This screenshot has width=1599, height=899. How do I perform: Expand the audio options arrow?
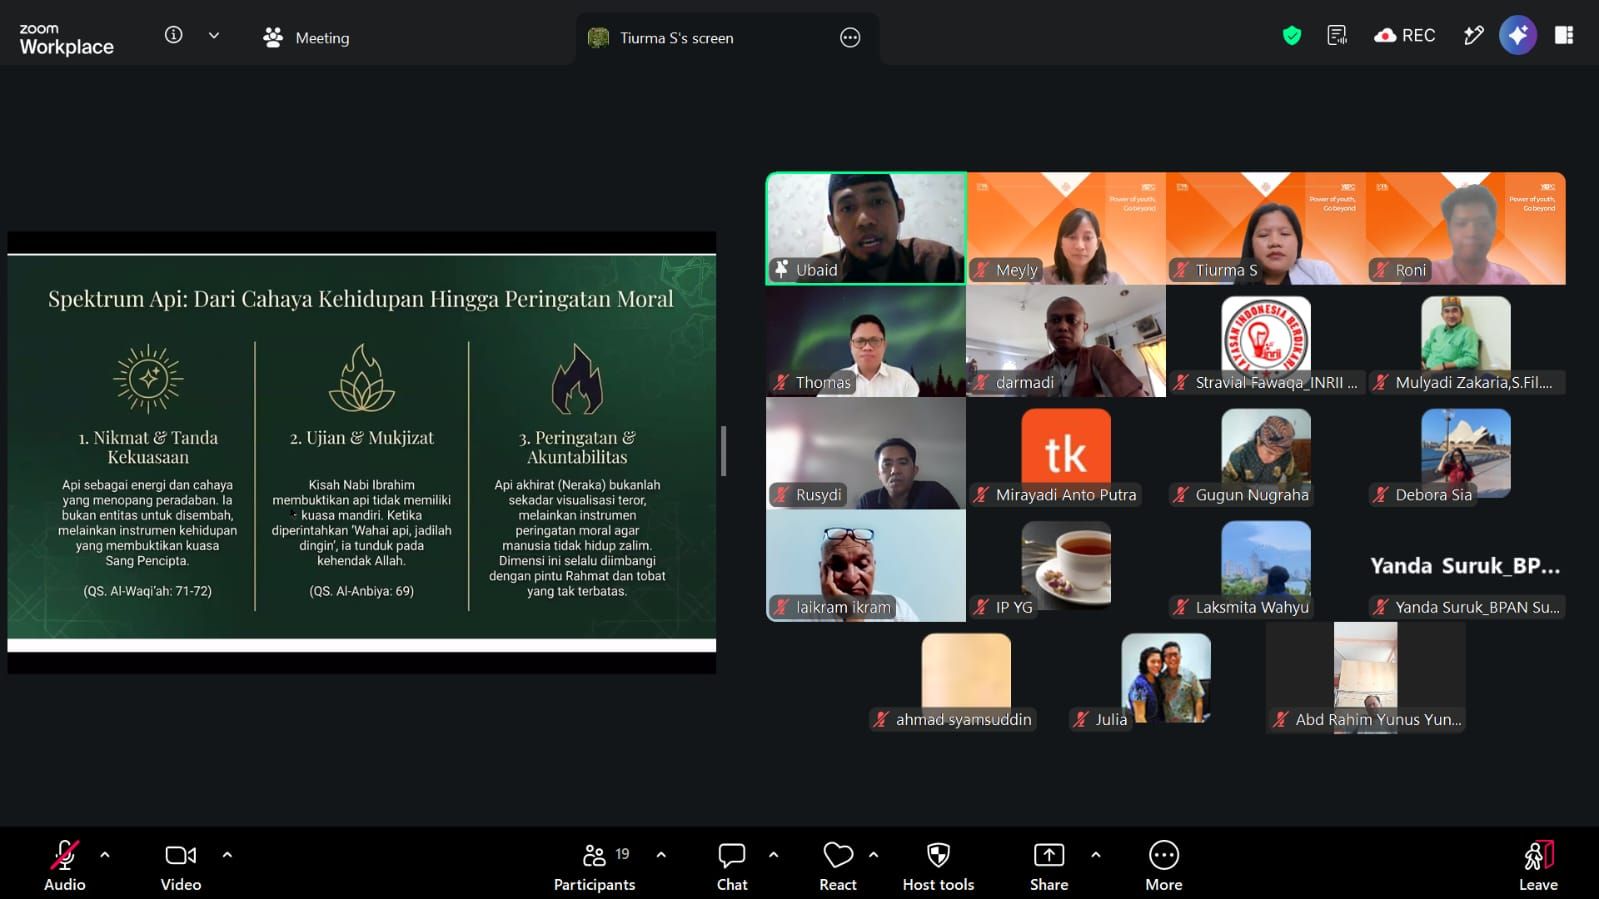point(105,855)
